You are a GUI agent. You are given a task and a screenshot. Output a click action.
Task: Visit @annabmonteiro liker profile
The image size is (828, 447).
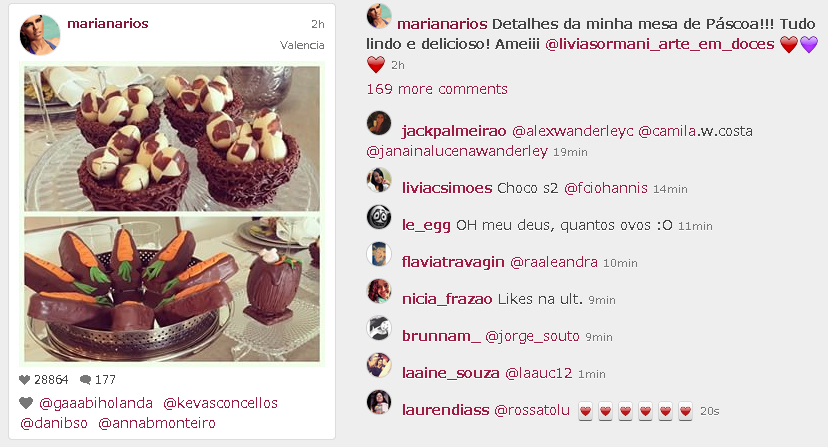pos(157,423)
